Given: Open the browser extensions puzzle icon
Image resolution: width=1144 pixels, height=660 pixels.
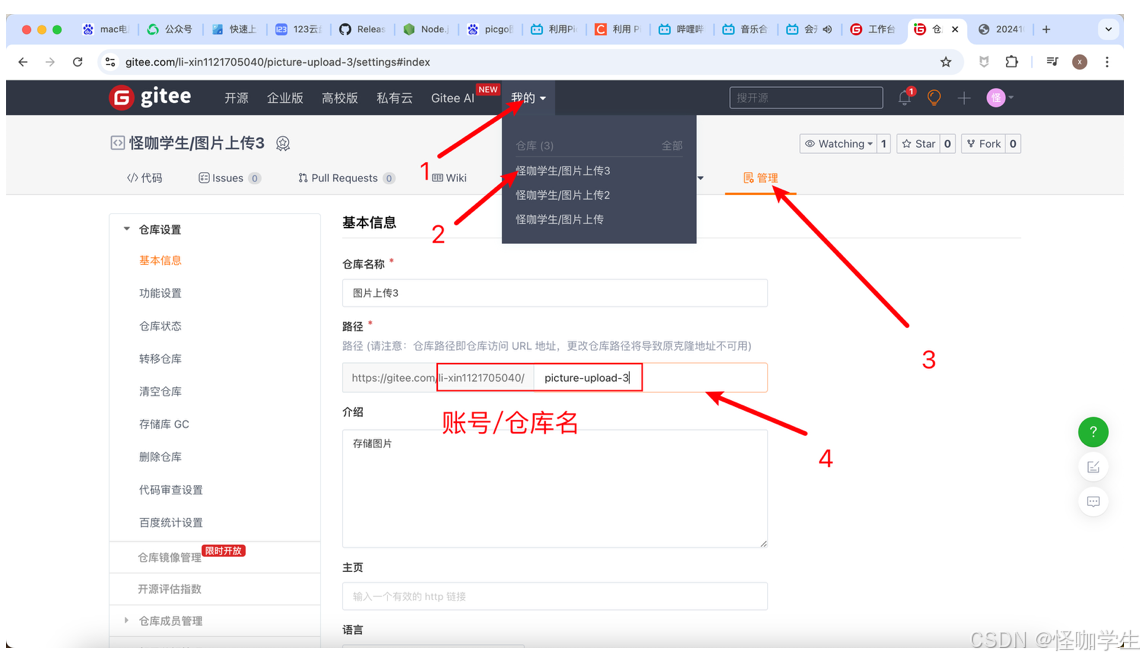Looking at the screenshot, I should [x=1011, y=62].
